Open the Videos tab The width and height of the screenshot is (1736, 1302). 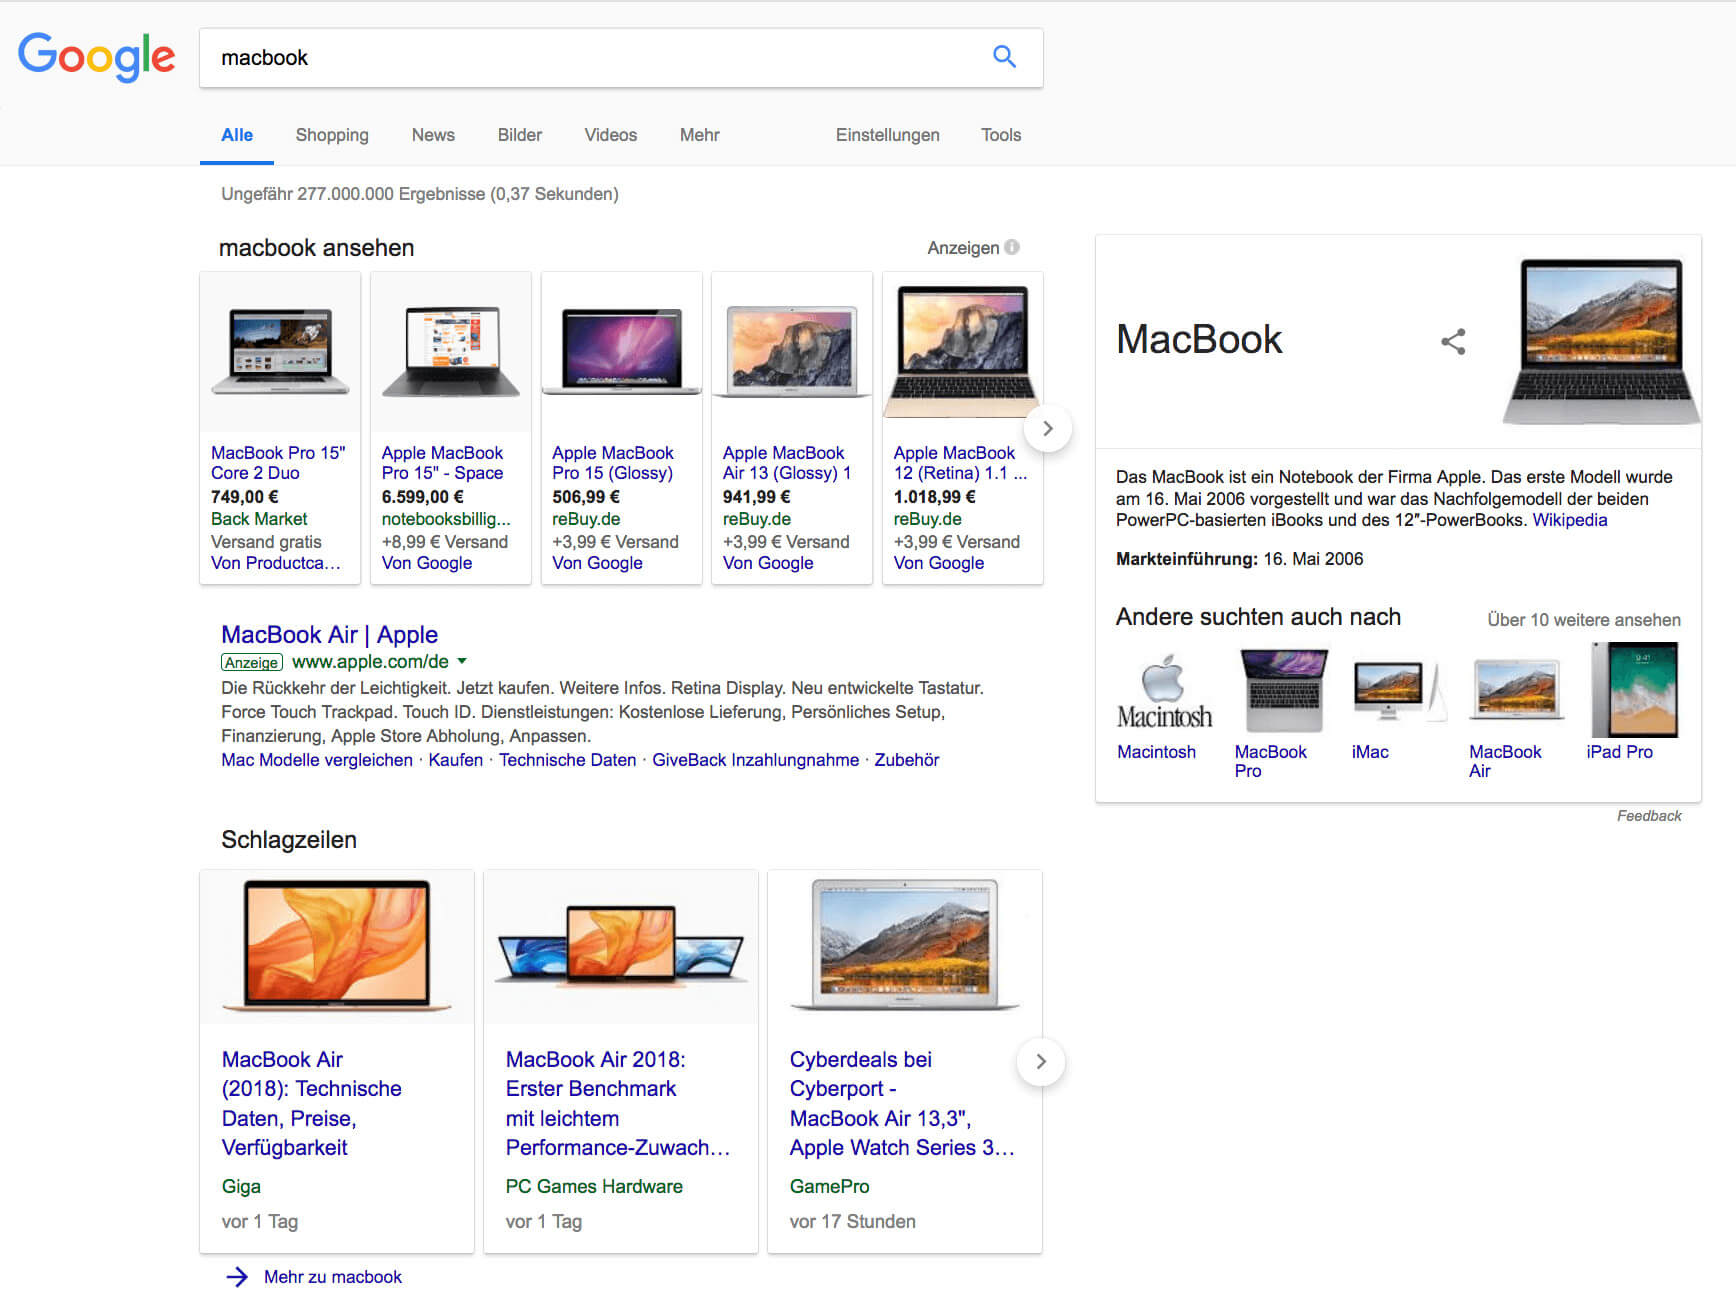pos(611,135)
